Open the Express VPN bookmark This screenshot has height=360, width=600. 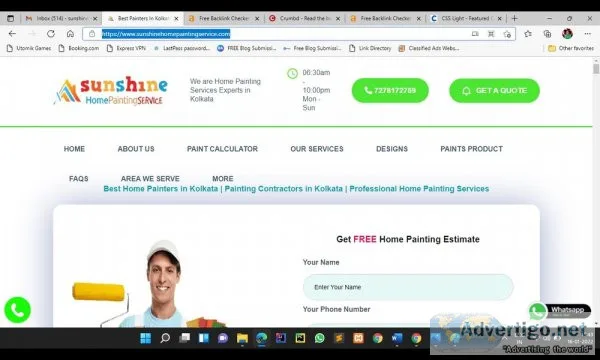coord(127,48)
